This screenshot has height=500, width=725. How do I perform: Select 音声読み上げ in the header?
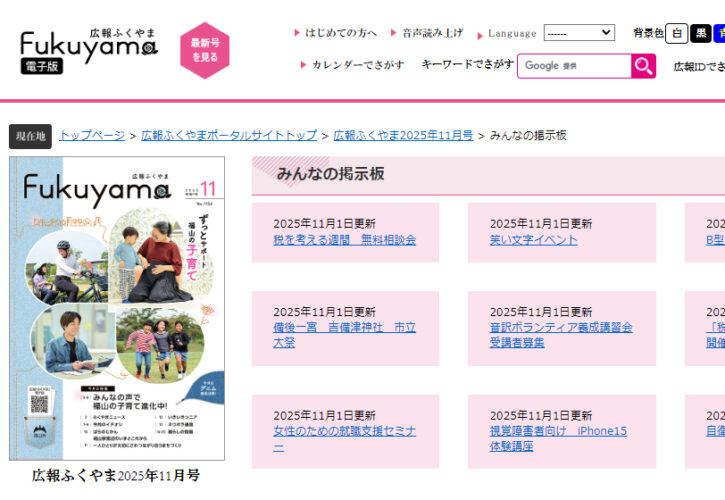pos(427,33)
